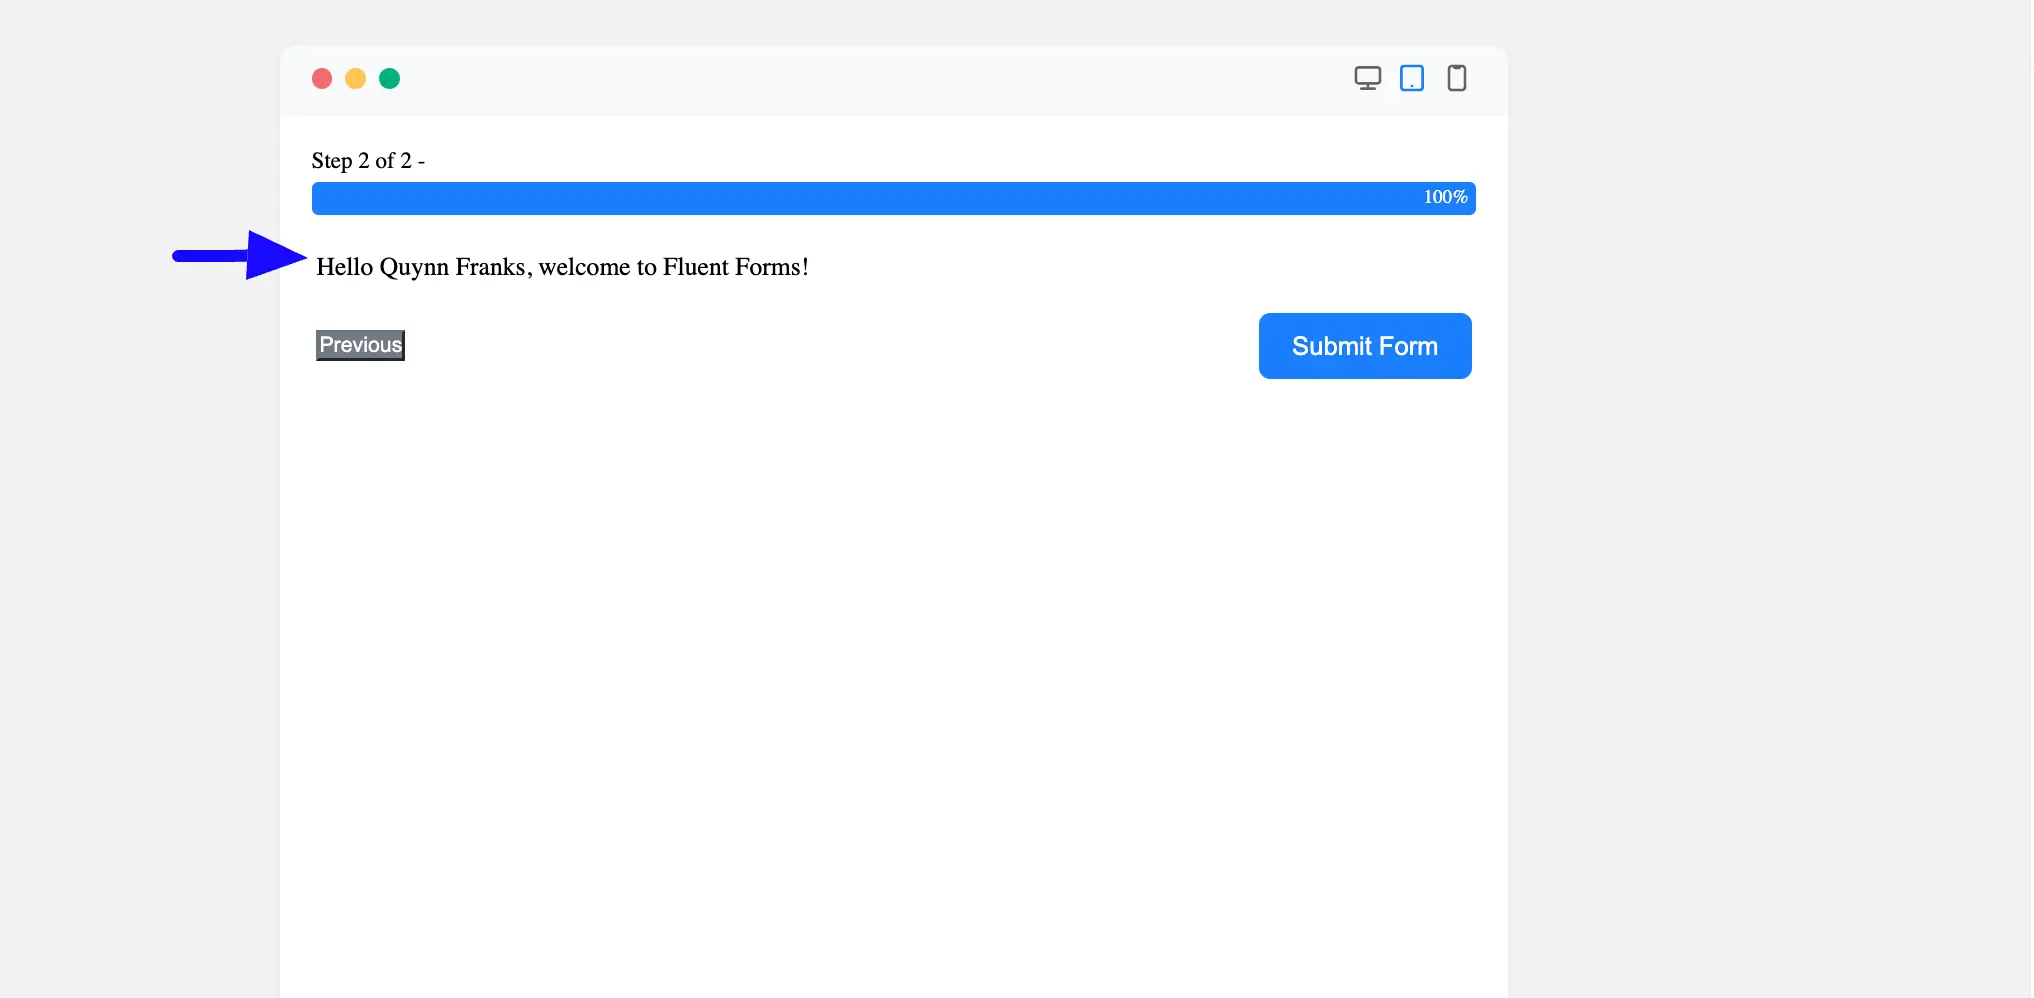Switch to mobile phone preview icon
The image size is (2034, 998).
(x=1457, y=78)
